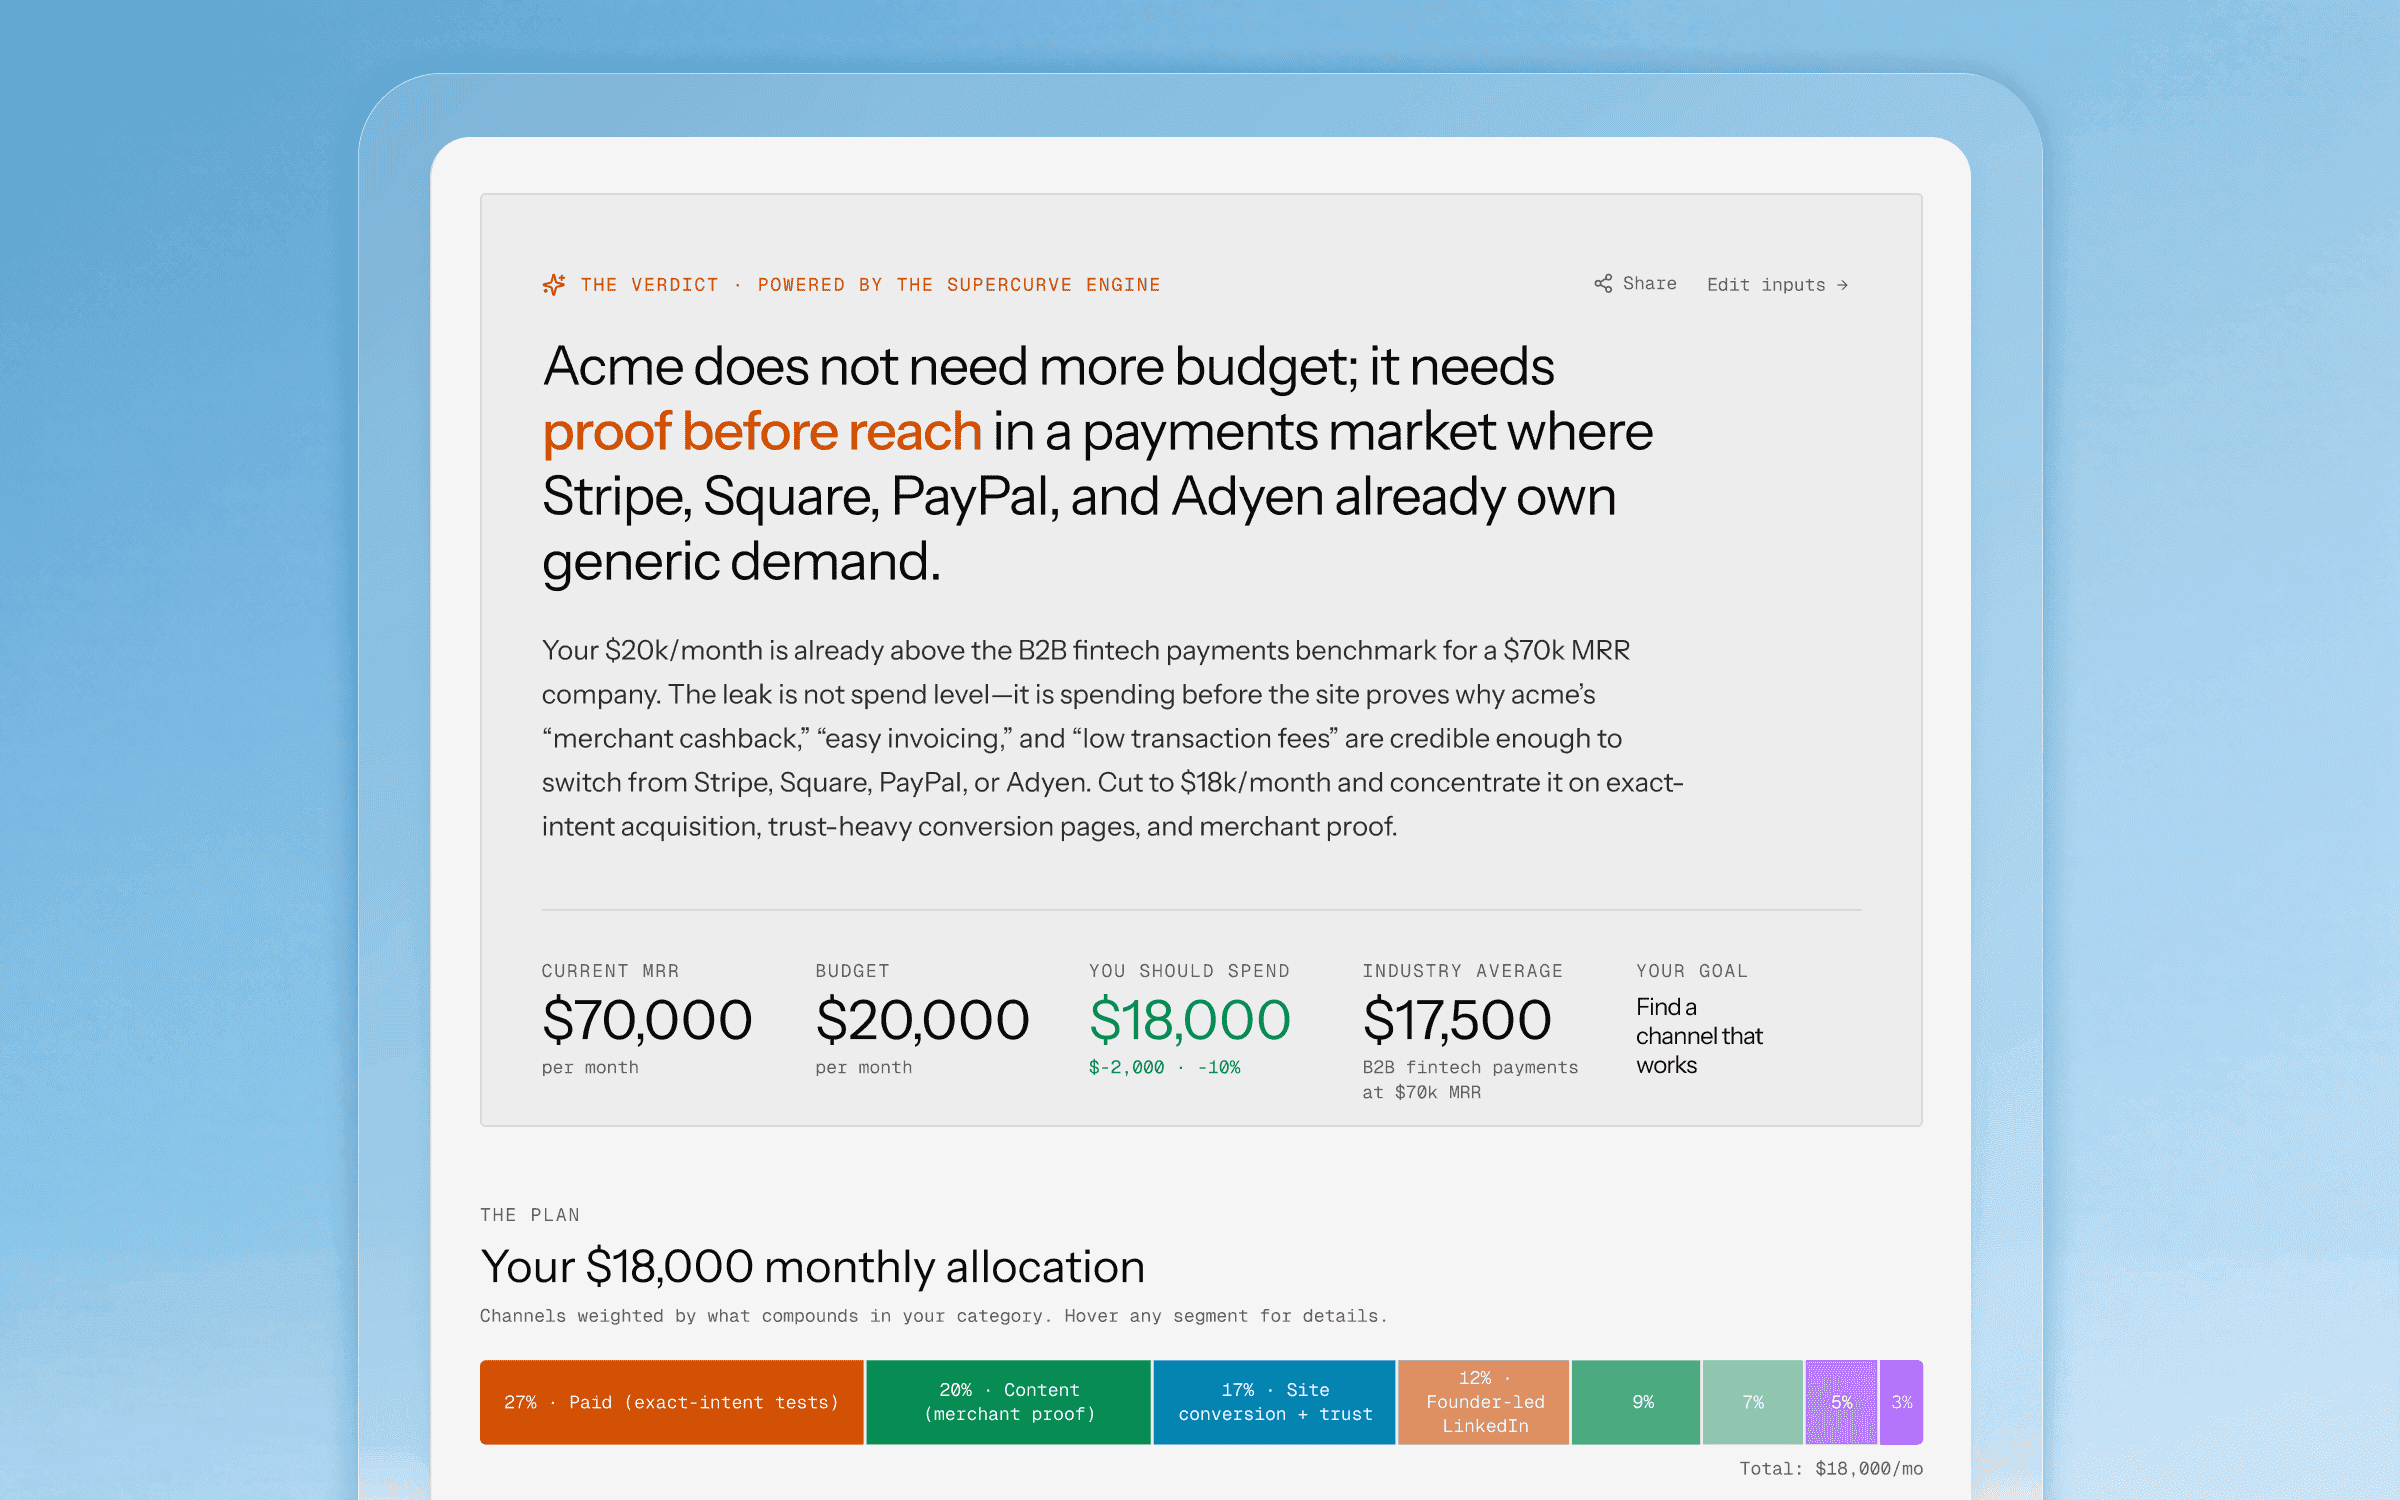Select the 27% Paid exact-intent tests segment
Image resolution: width=2400 pixels, height=1500 pixels.
tap(672, 1402)
